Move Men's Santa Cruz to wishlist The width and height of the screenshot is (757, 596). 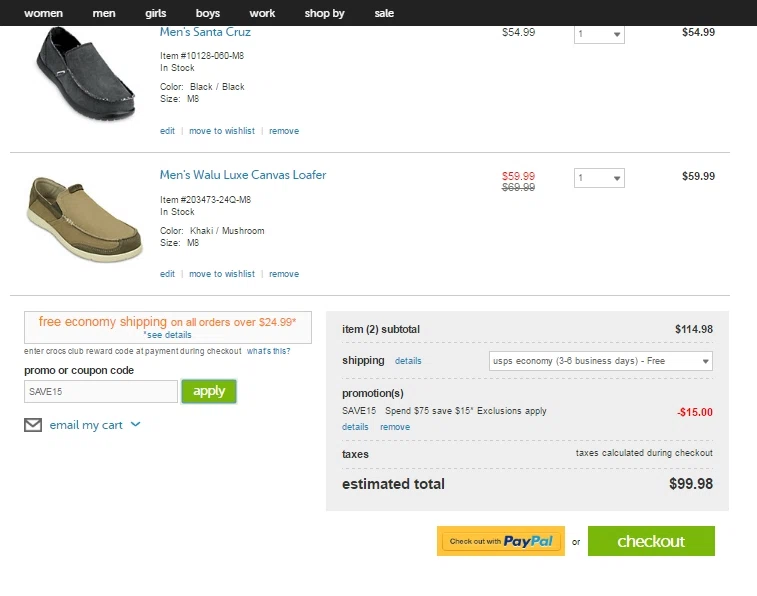coord(222,131)
